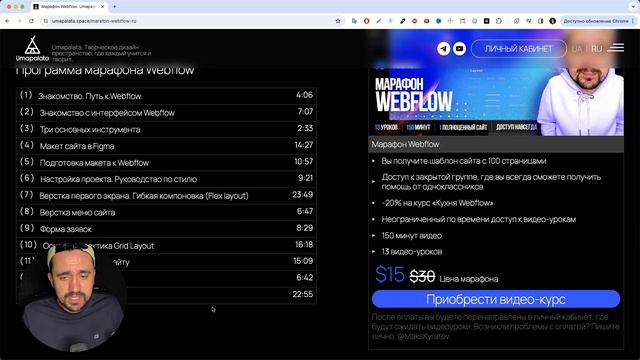
Task: Click the red O-shaped extension icon
Action: click(367, 21)
